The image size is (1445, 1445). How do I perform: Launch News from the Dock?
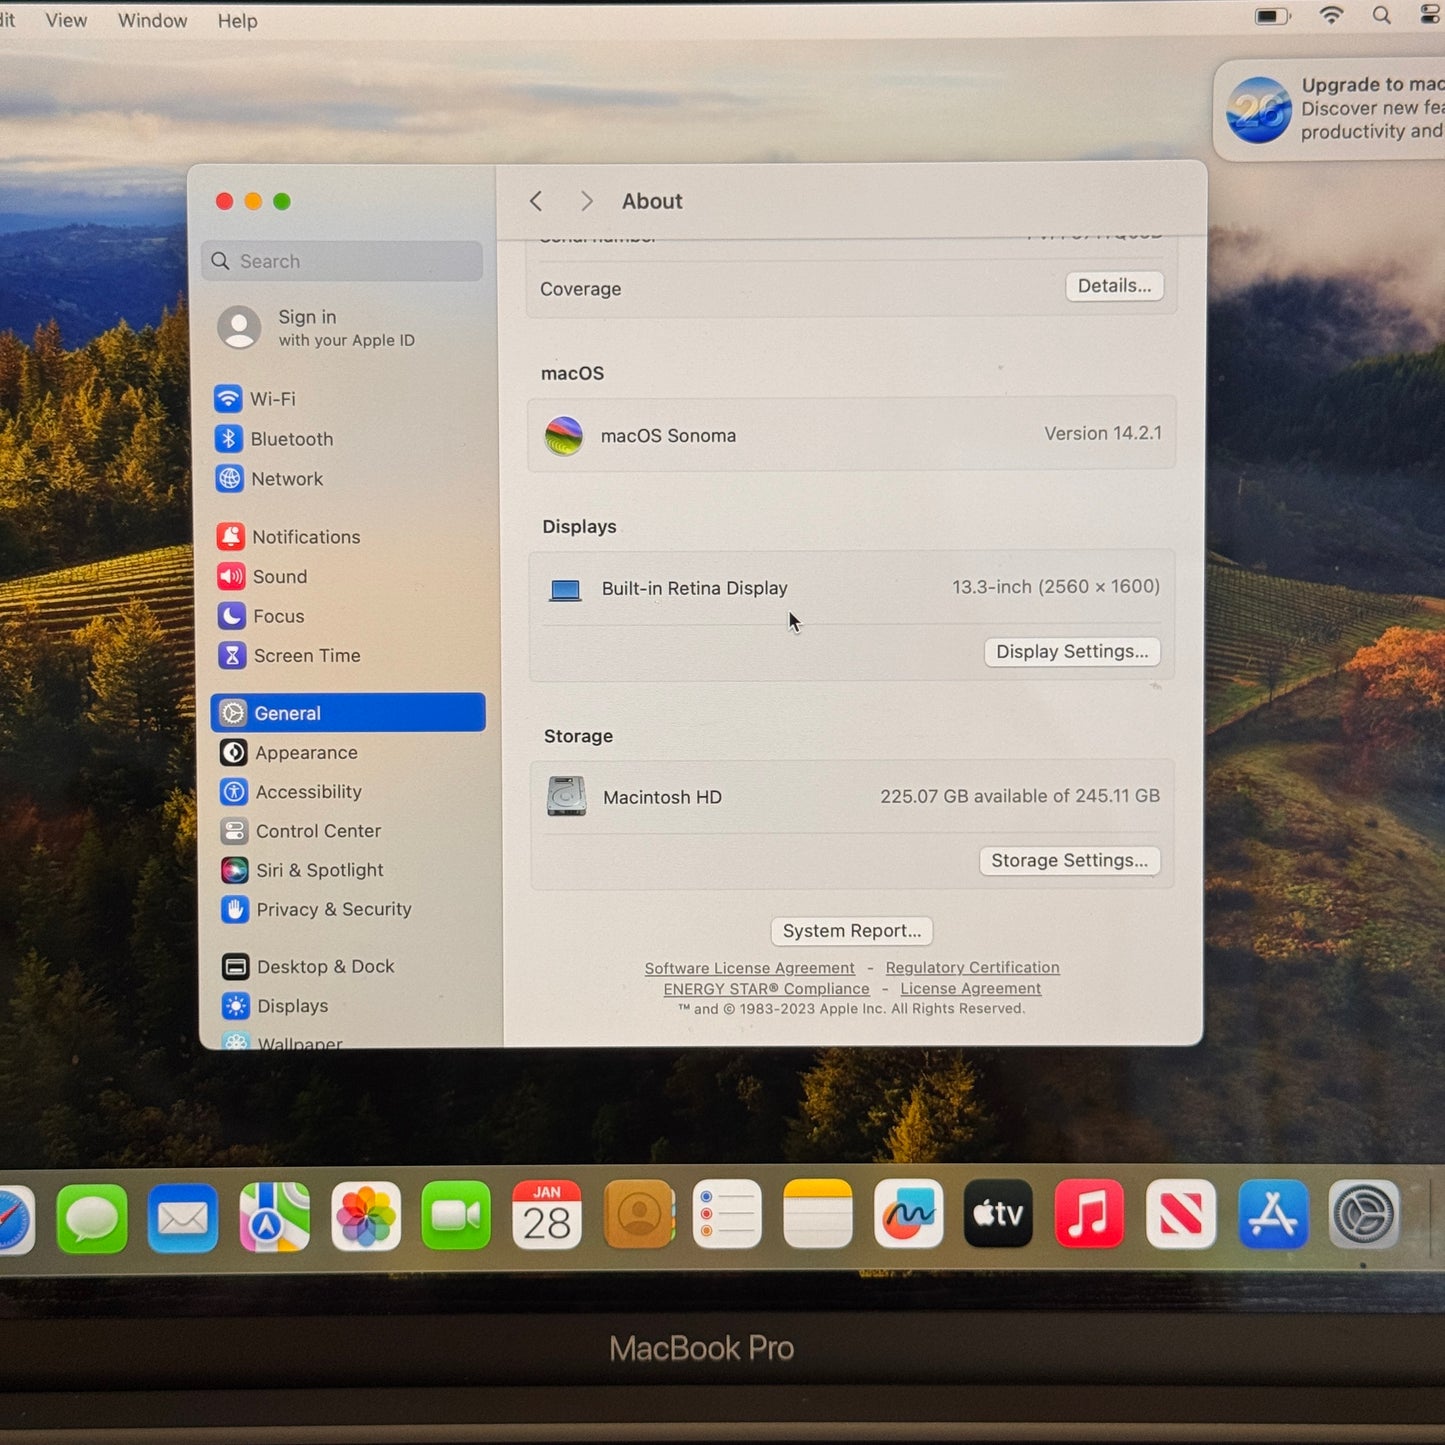1181,1214
